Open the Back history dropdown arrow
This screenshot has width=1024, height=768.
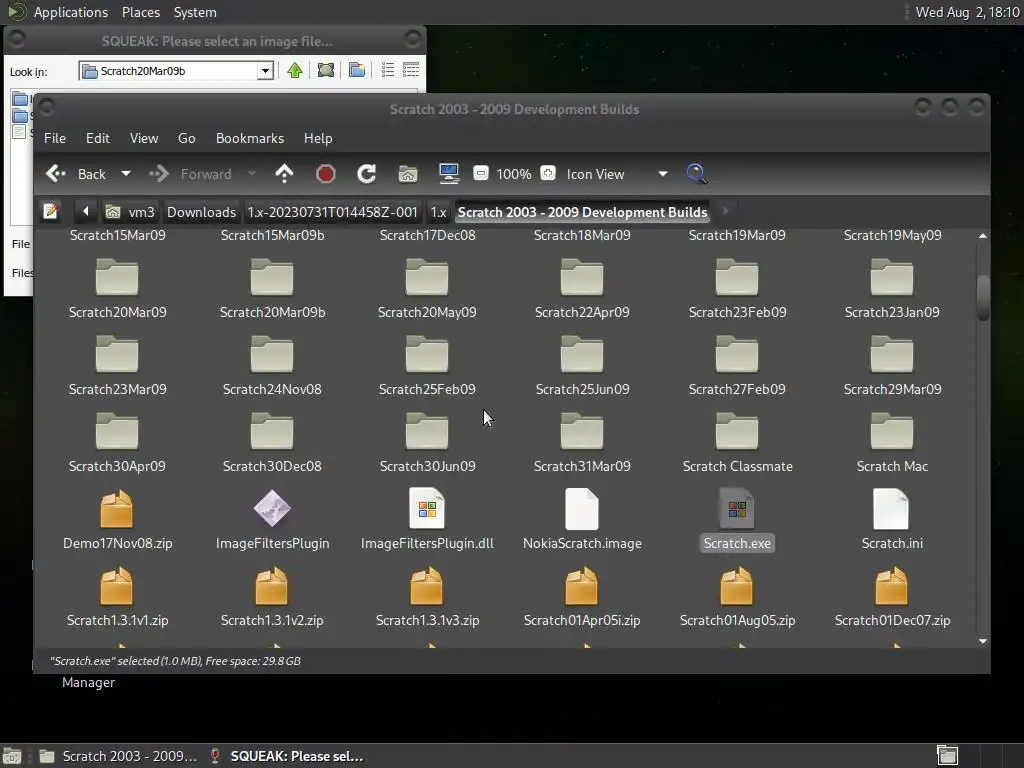(126, 174)
